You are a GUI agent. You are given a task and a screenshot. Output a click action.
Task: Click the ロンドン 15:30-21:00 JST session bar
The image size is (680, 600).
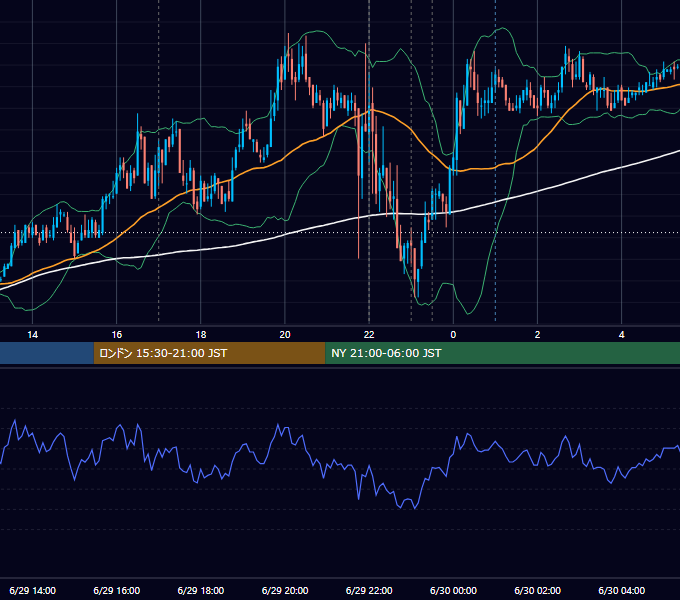(x=209, y=353)
